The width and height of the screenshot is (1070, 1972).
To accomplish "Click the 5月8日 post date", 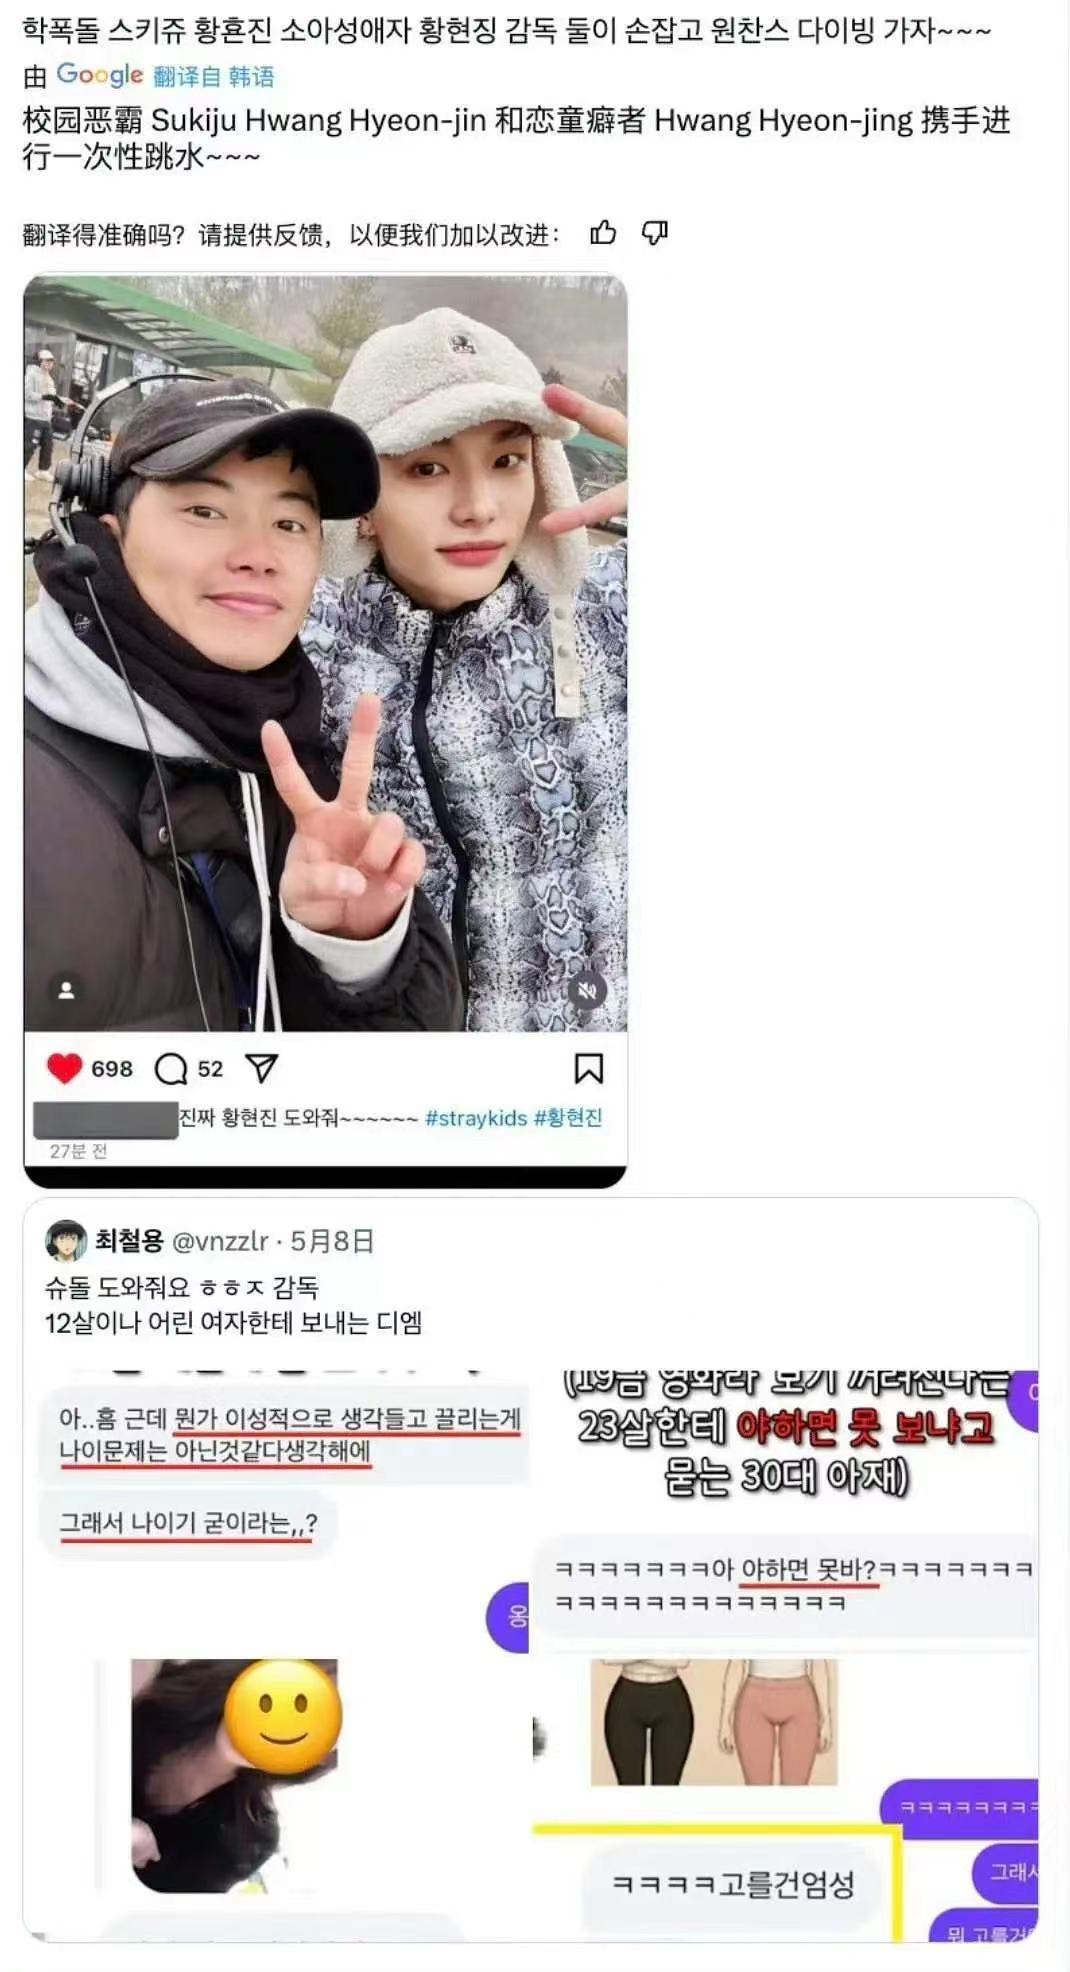I will click(x=332, y=1241).
